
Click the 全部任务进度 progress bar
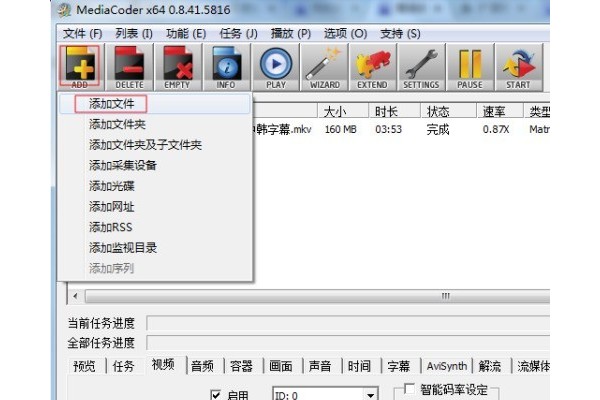point(348,343)
